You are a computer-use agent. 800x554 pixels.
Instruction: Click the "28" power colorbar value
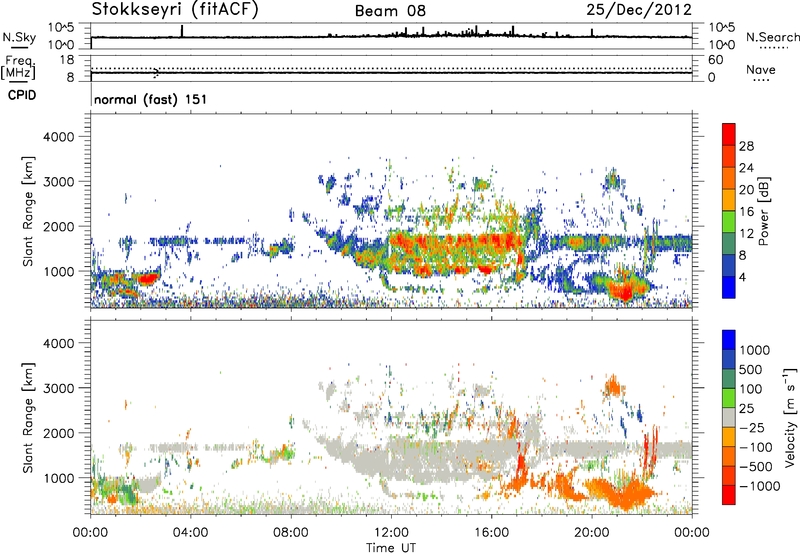pyautogui.click(x=746, y=146)
